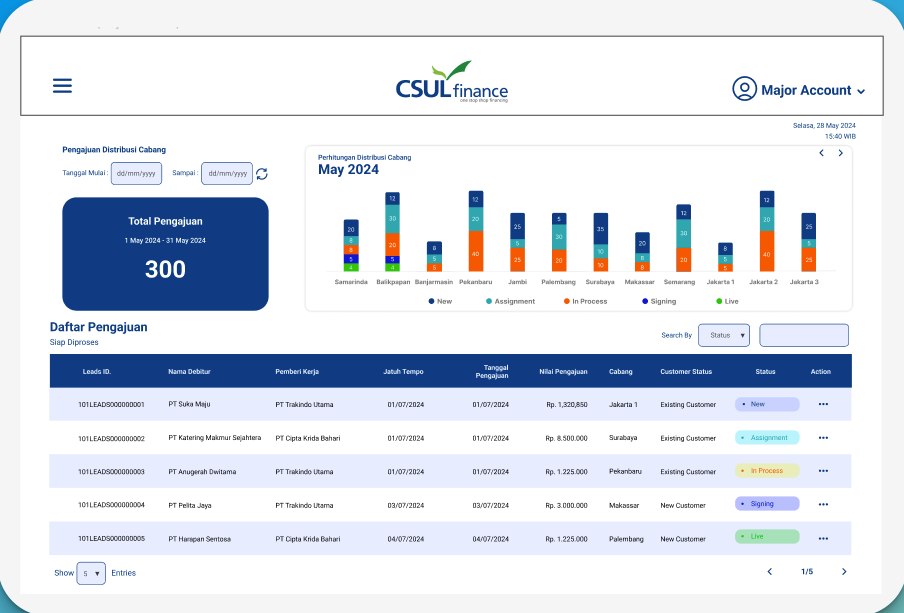The width and height of the screenshot is (904, 613).
Task: Click the Siap Diproses subtitle
Action: [x=74, y=342]
